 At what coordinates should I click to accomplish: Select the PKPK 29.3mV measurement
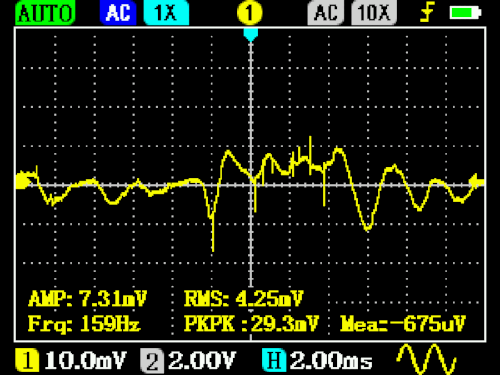tap(251, 323)
